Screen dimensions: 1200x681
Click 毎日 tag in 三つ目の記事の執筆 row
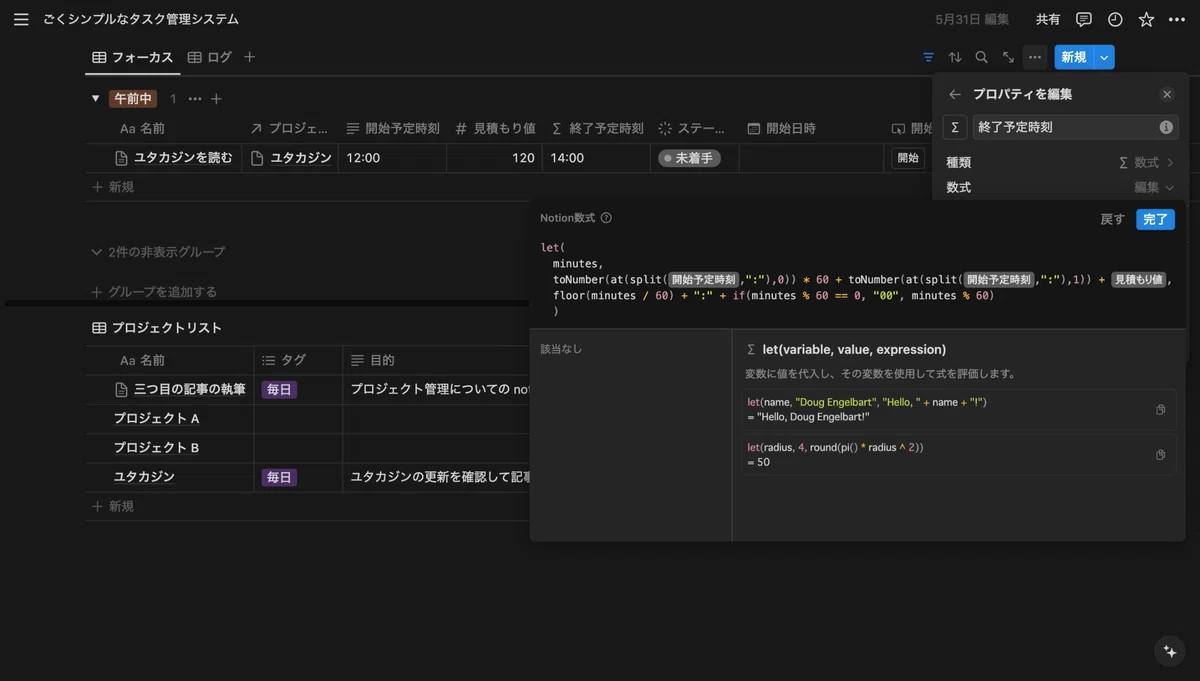279,389
